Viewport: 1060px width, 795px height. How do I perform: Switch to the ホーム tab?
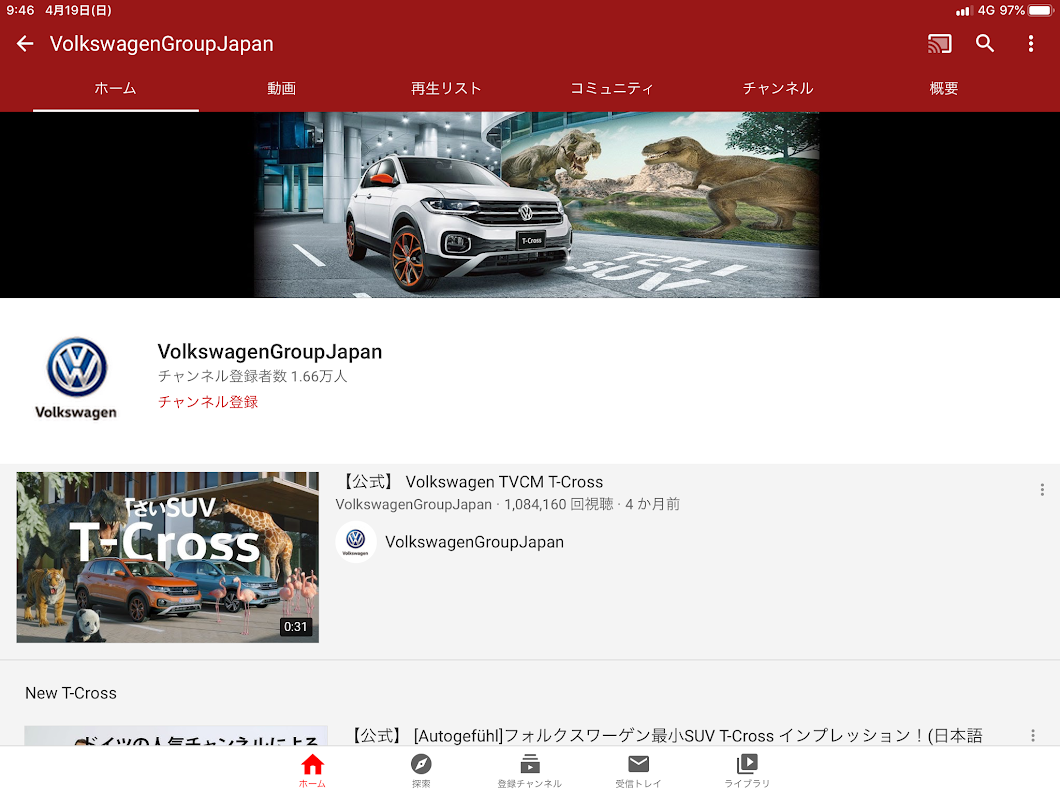pos(116,89)
